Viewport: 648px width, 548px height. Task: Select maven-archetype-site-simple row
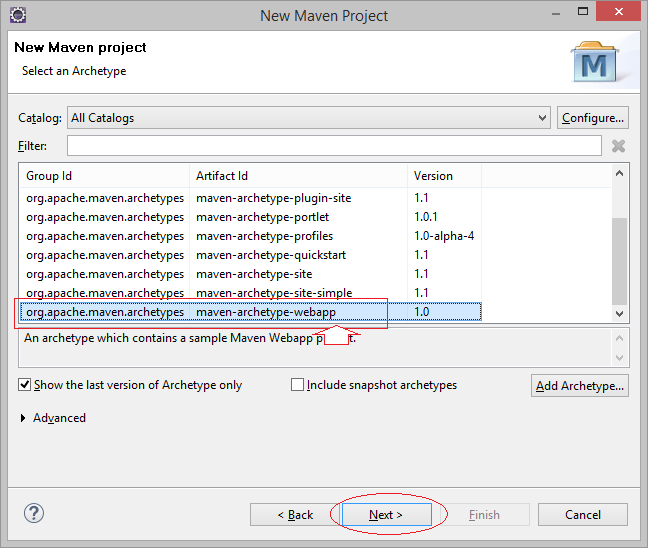[x=250, y=293]
